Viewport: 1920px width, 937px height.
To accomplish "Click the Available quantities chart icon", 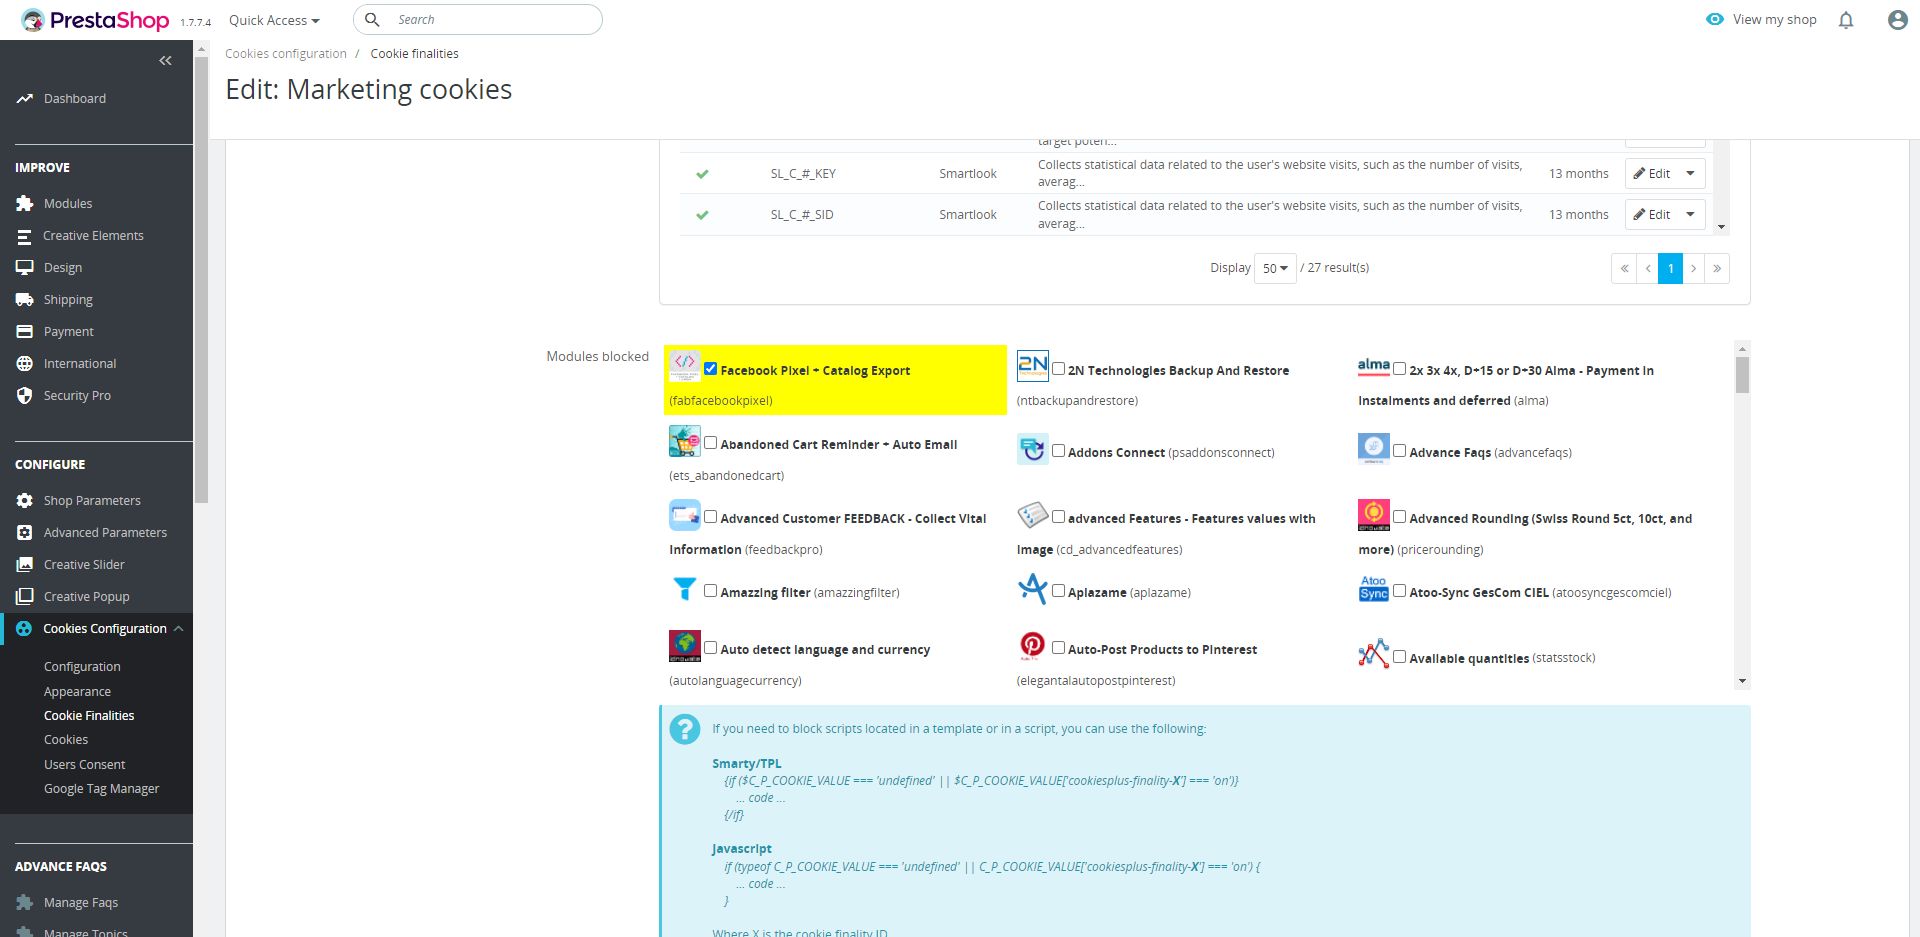I will tap(1374, 654).
